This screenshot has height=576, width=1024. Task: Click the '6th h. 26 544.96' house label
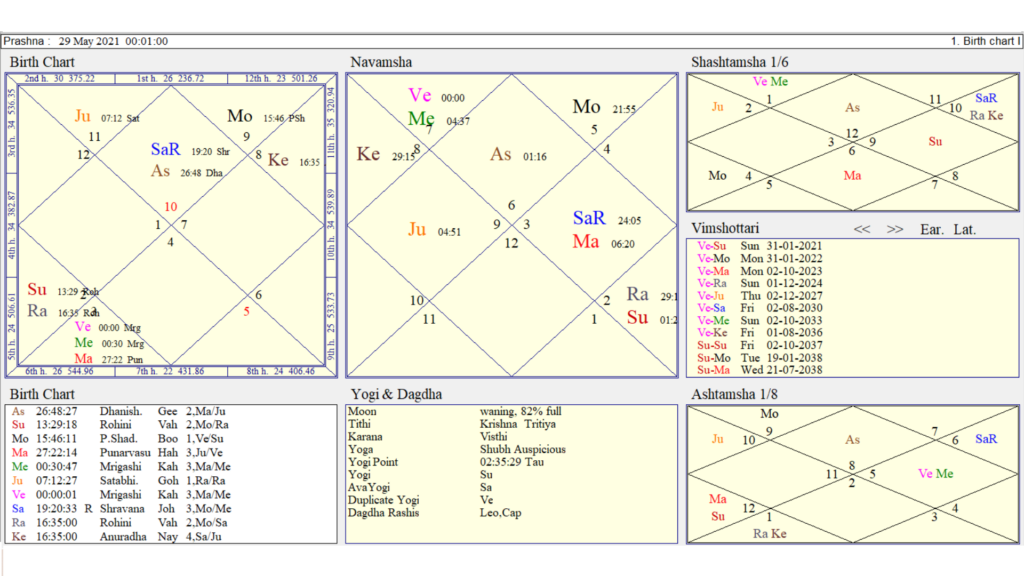point(59,371)
